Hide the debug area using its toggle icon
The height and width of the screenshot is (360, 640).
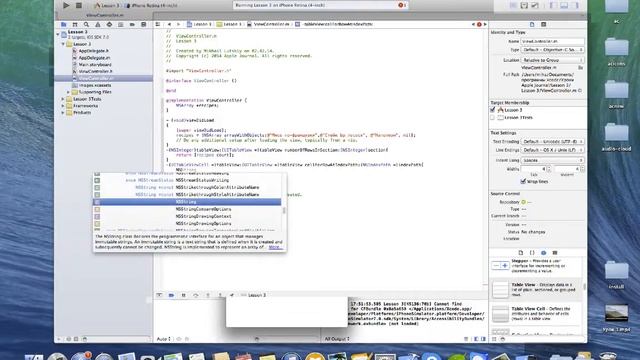point(159,295)
